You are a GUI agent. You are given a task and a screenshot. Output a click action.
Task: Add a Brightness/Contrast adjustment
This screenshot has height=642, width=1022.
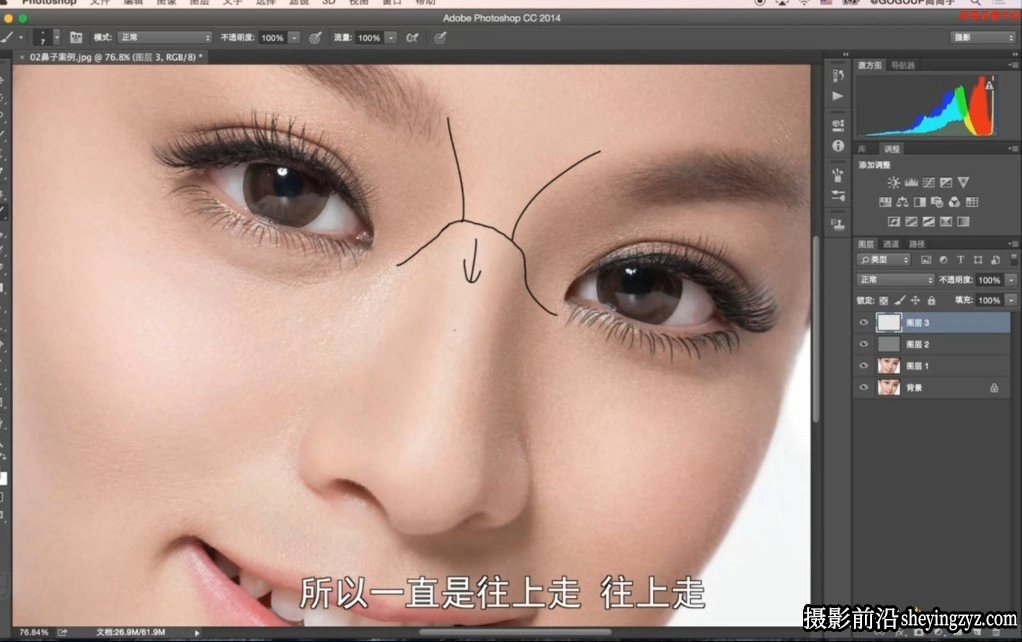click(893, 182)
